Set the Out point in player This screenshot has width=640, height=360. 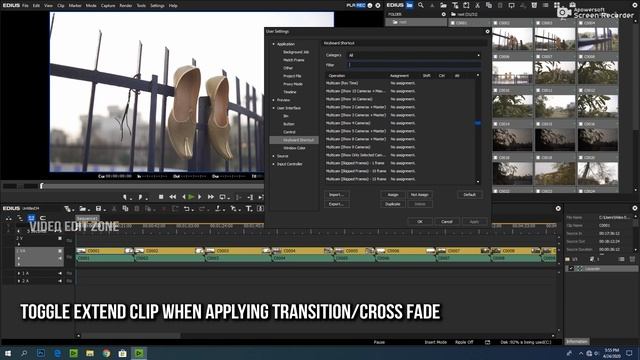coord(140,197)
